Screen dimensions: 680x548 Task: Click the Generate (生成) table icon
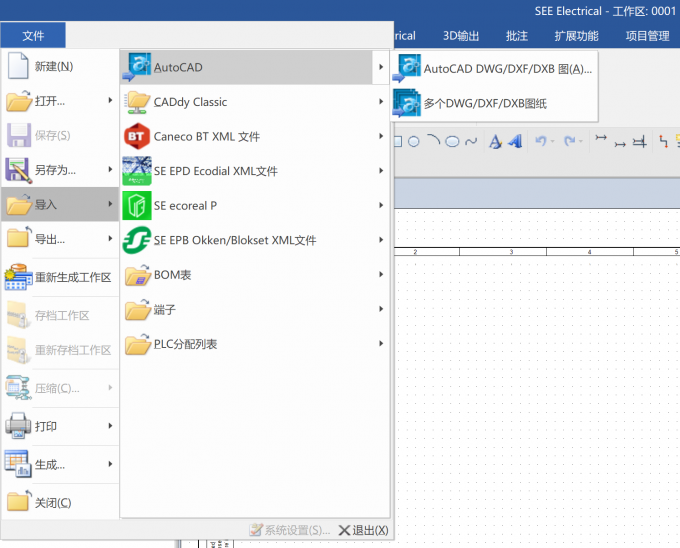click(18, 463)
